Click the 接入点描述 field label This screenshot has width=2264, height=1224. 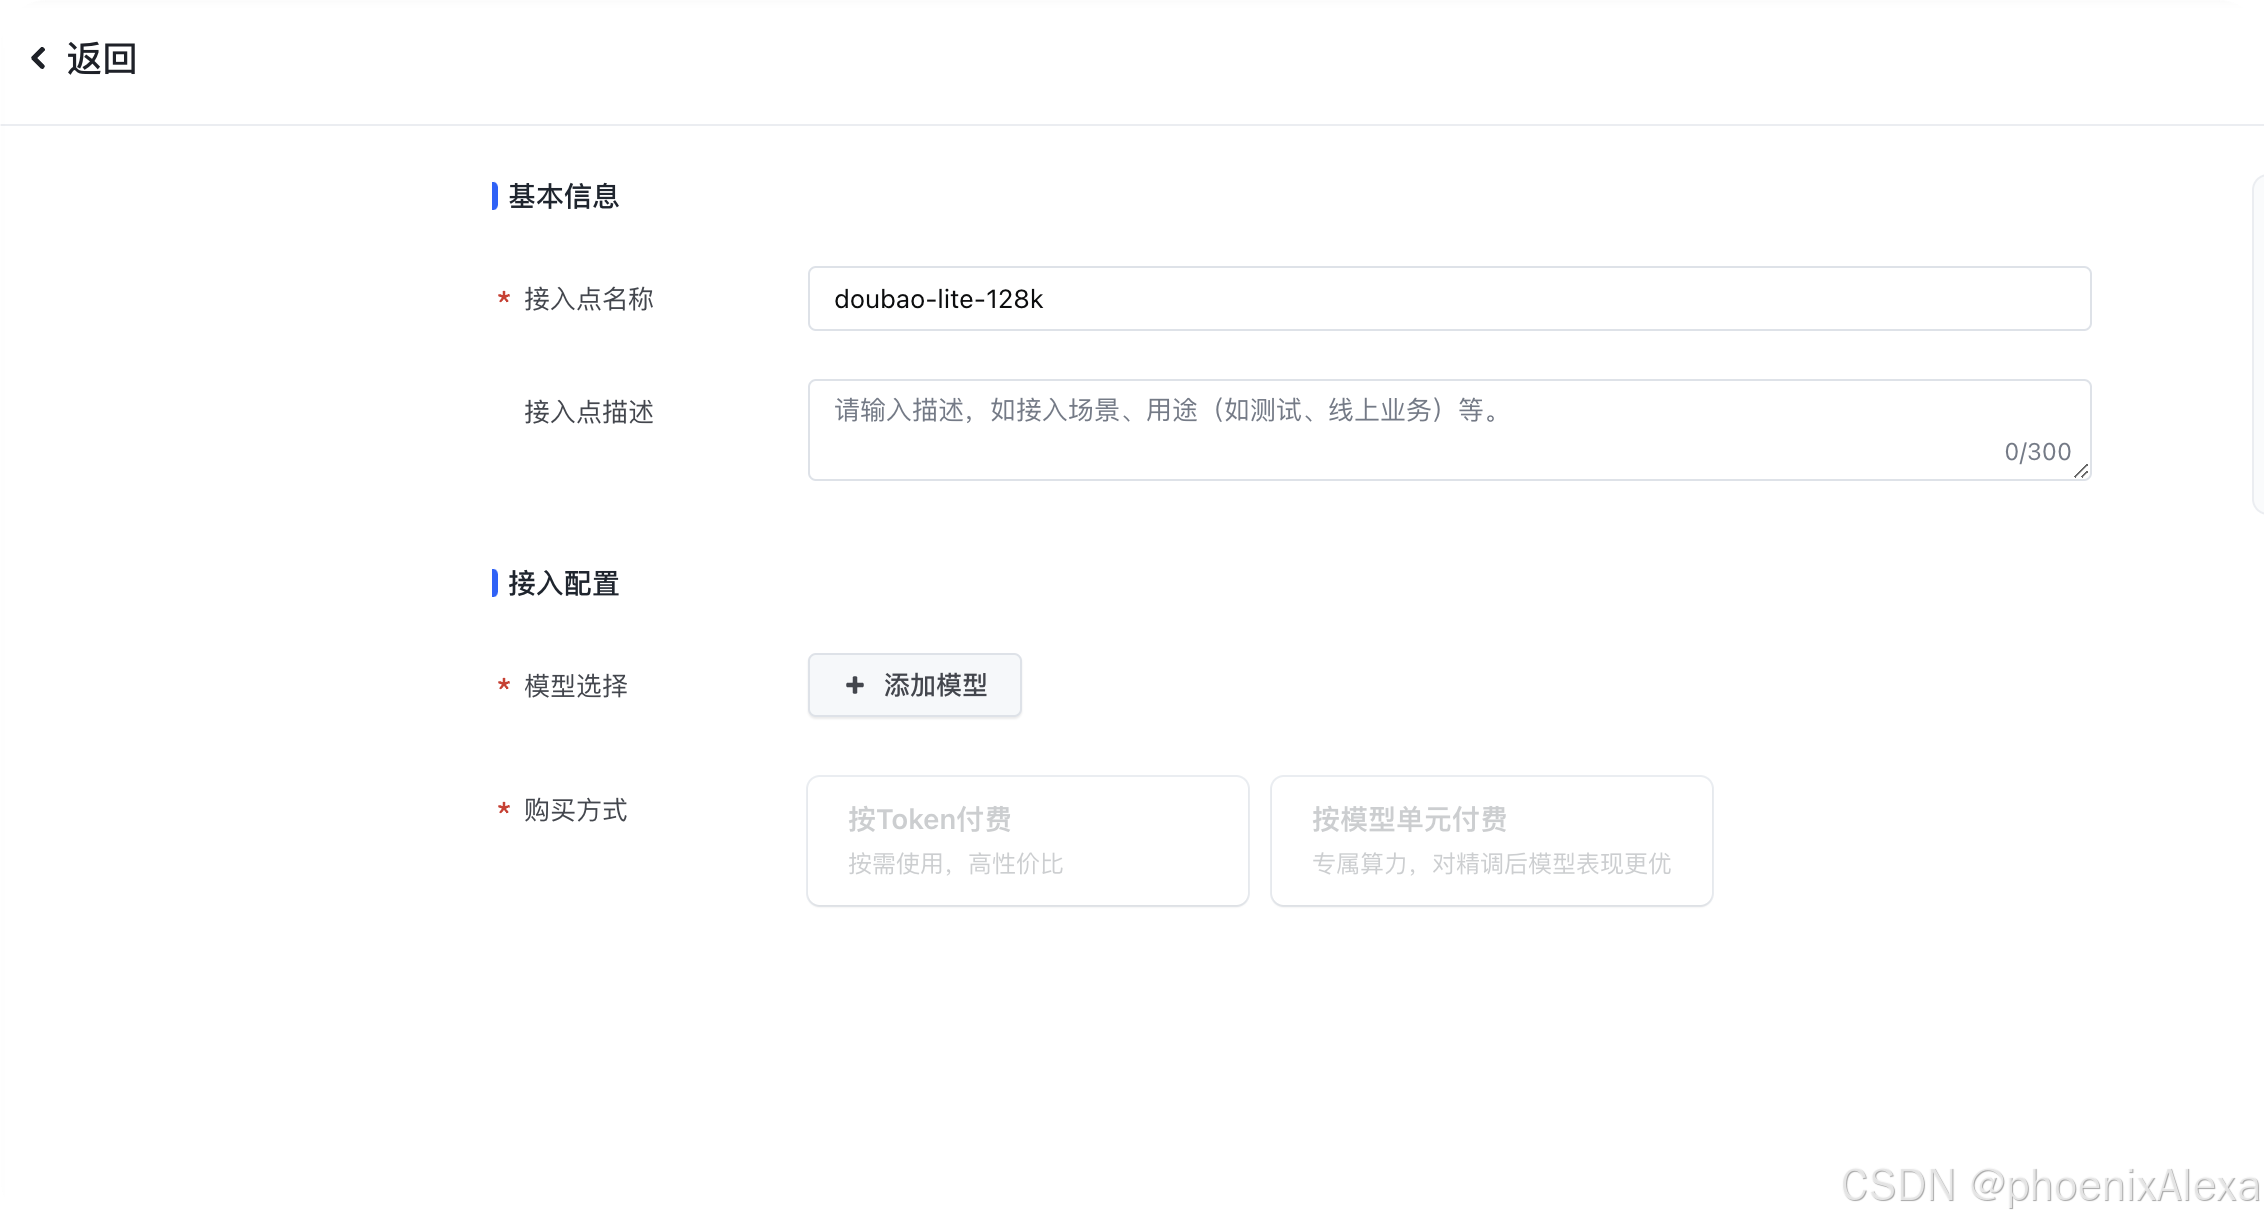pos(588,412)
